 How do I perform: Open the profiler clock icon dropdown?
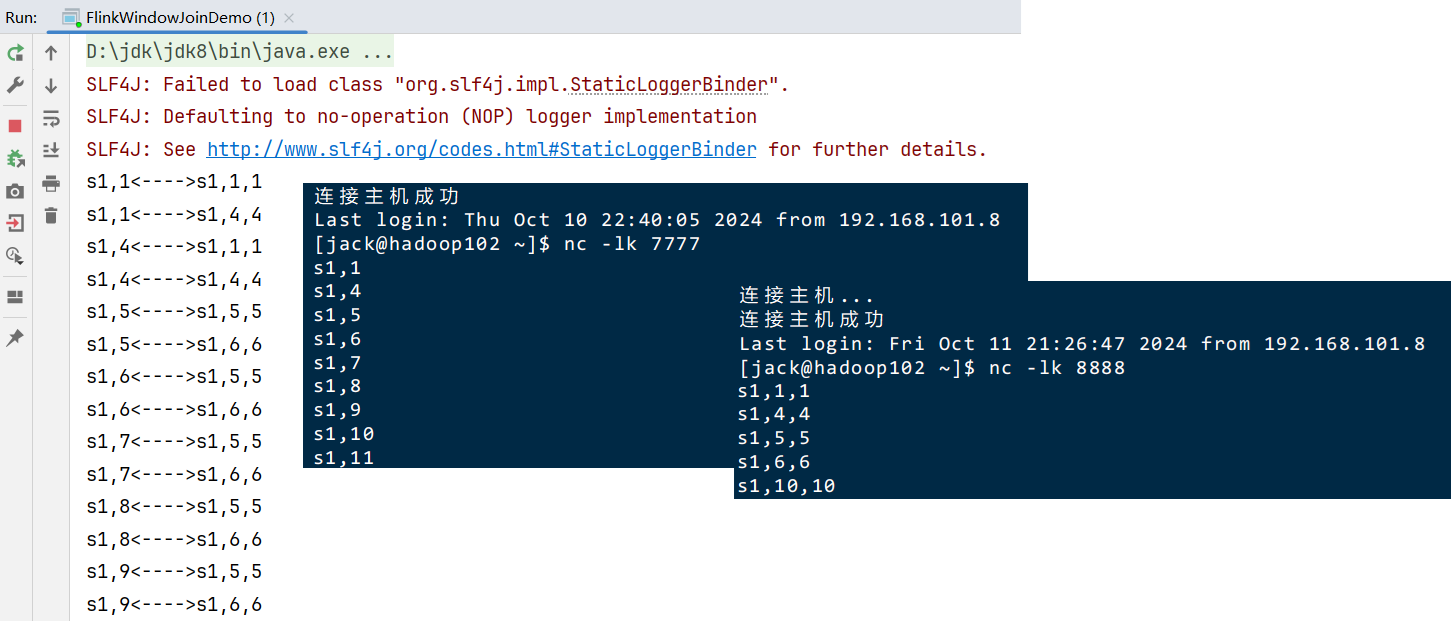pos(15,256)
